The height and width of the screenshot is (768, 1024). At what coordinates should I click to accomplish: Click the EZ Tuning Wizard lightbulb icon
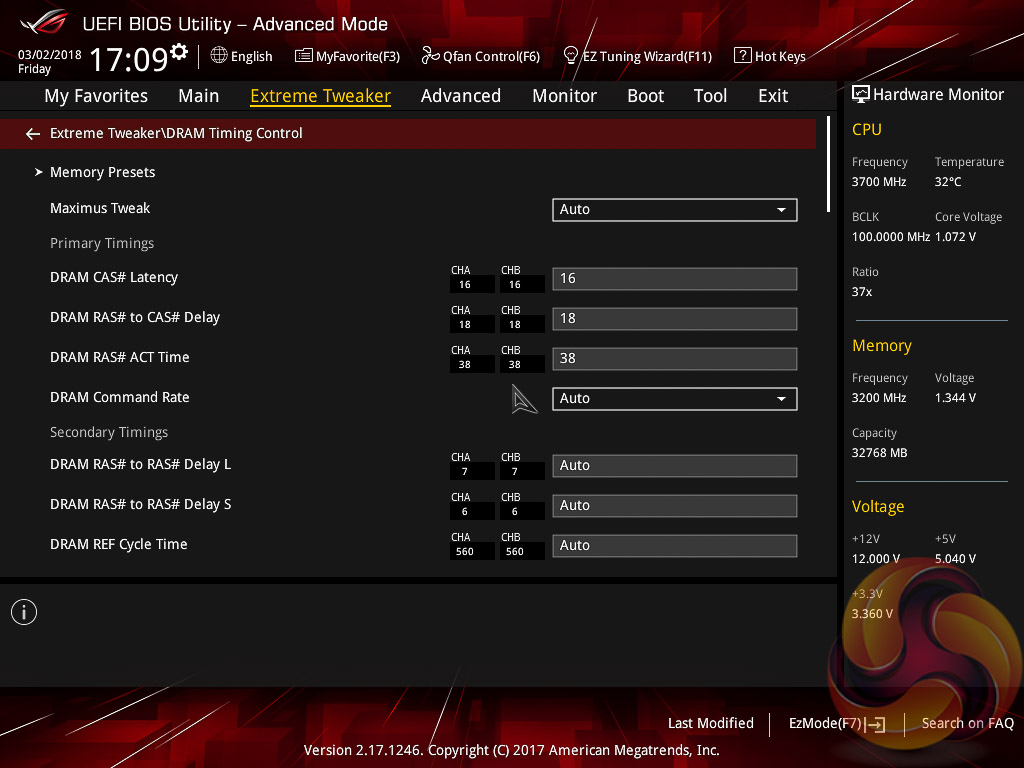570,56
